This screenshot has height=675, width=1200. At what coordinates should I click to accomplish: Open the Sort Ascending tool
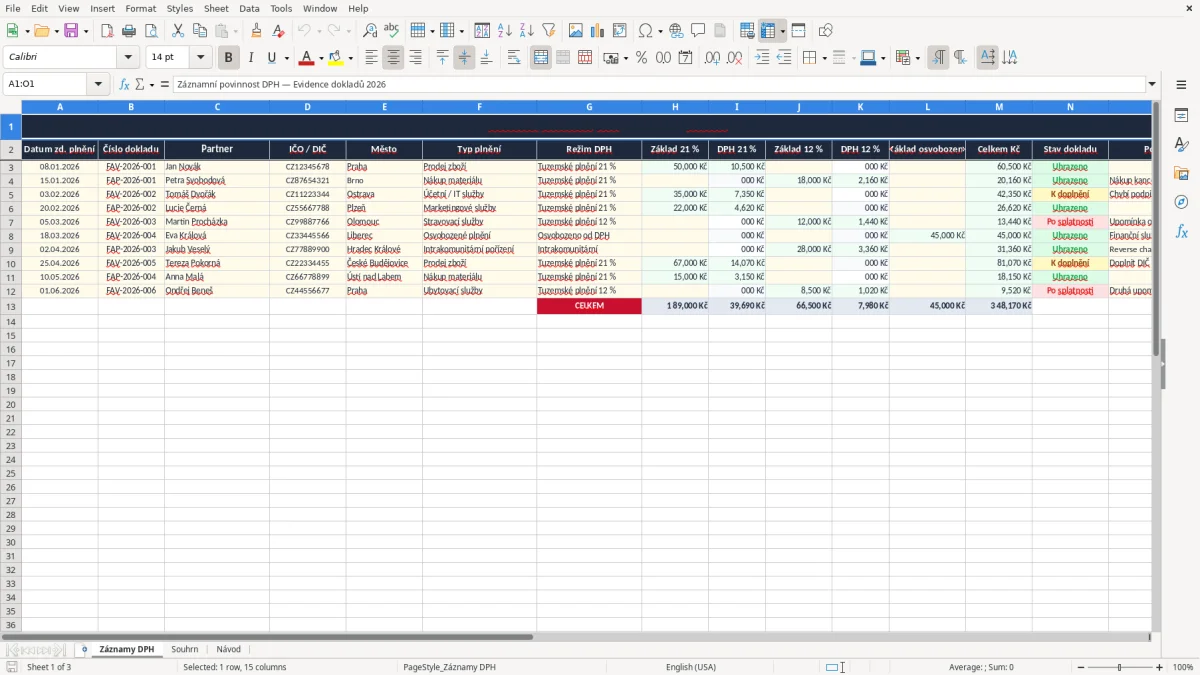[x=504, y=31]
